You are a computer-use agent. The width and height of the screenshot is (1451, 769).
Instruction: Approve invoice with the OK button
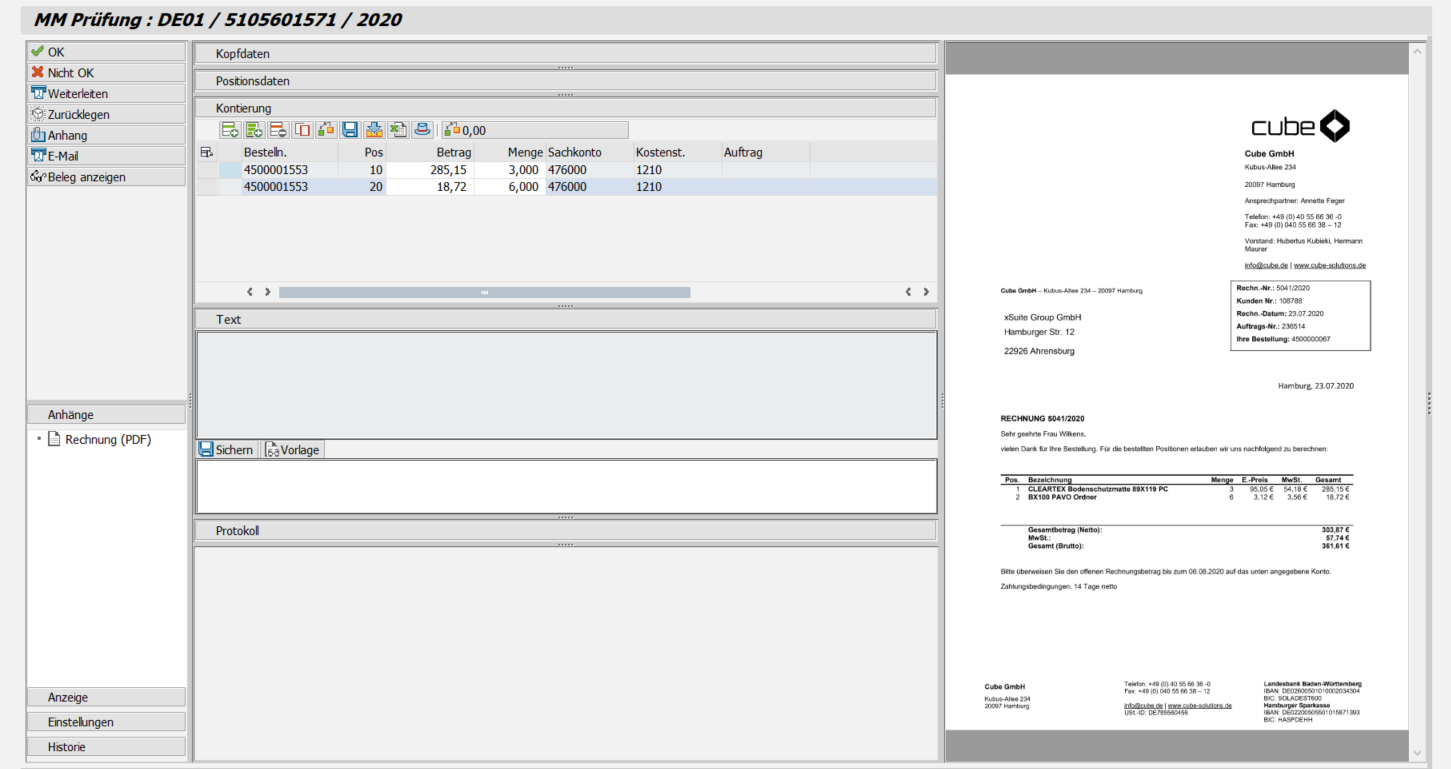[106, 52]
